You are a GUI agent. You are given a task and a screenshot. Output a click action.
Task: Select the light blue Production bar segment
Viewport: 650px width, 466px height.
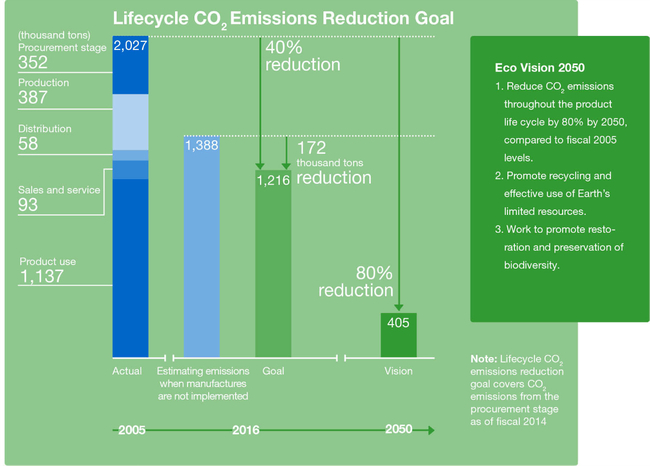click(x=130, y=121)
